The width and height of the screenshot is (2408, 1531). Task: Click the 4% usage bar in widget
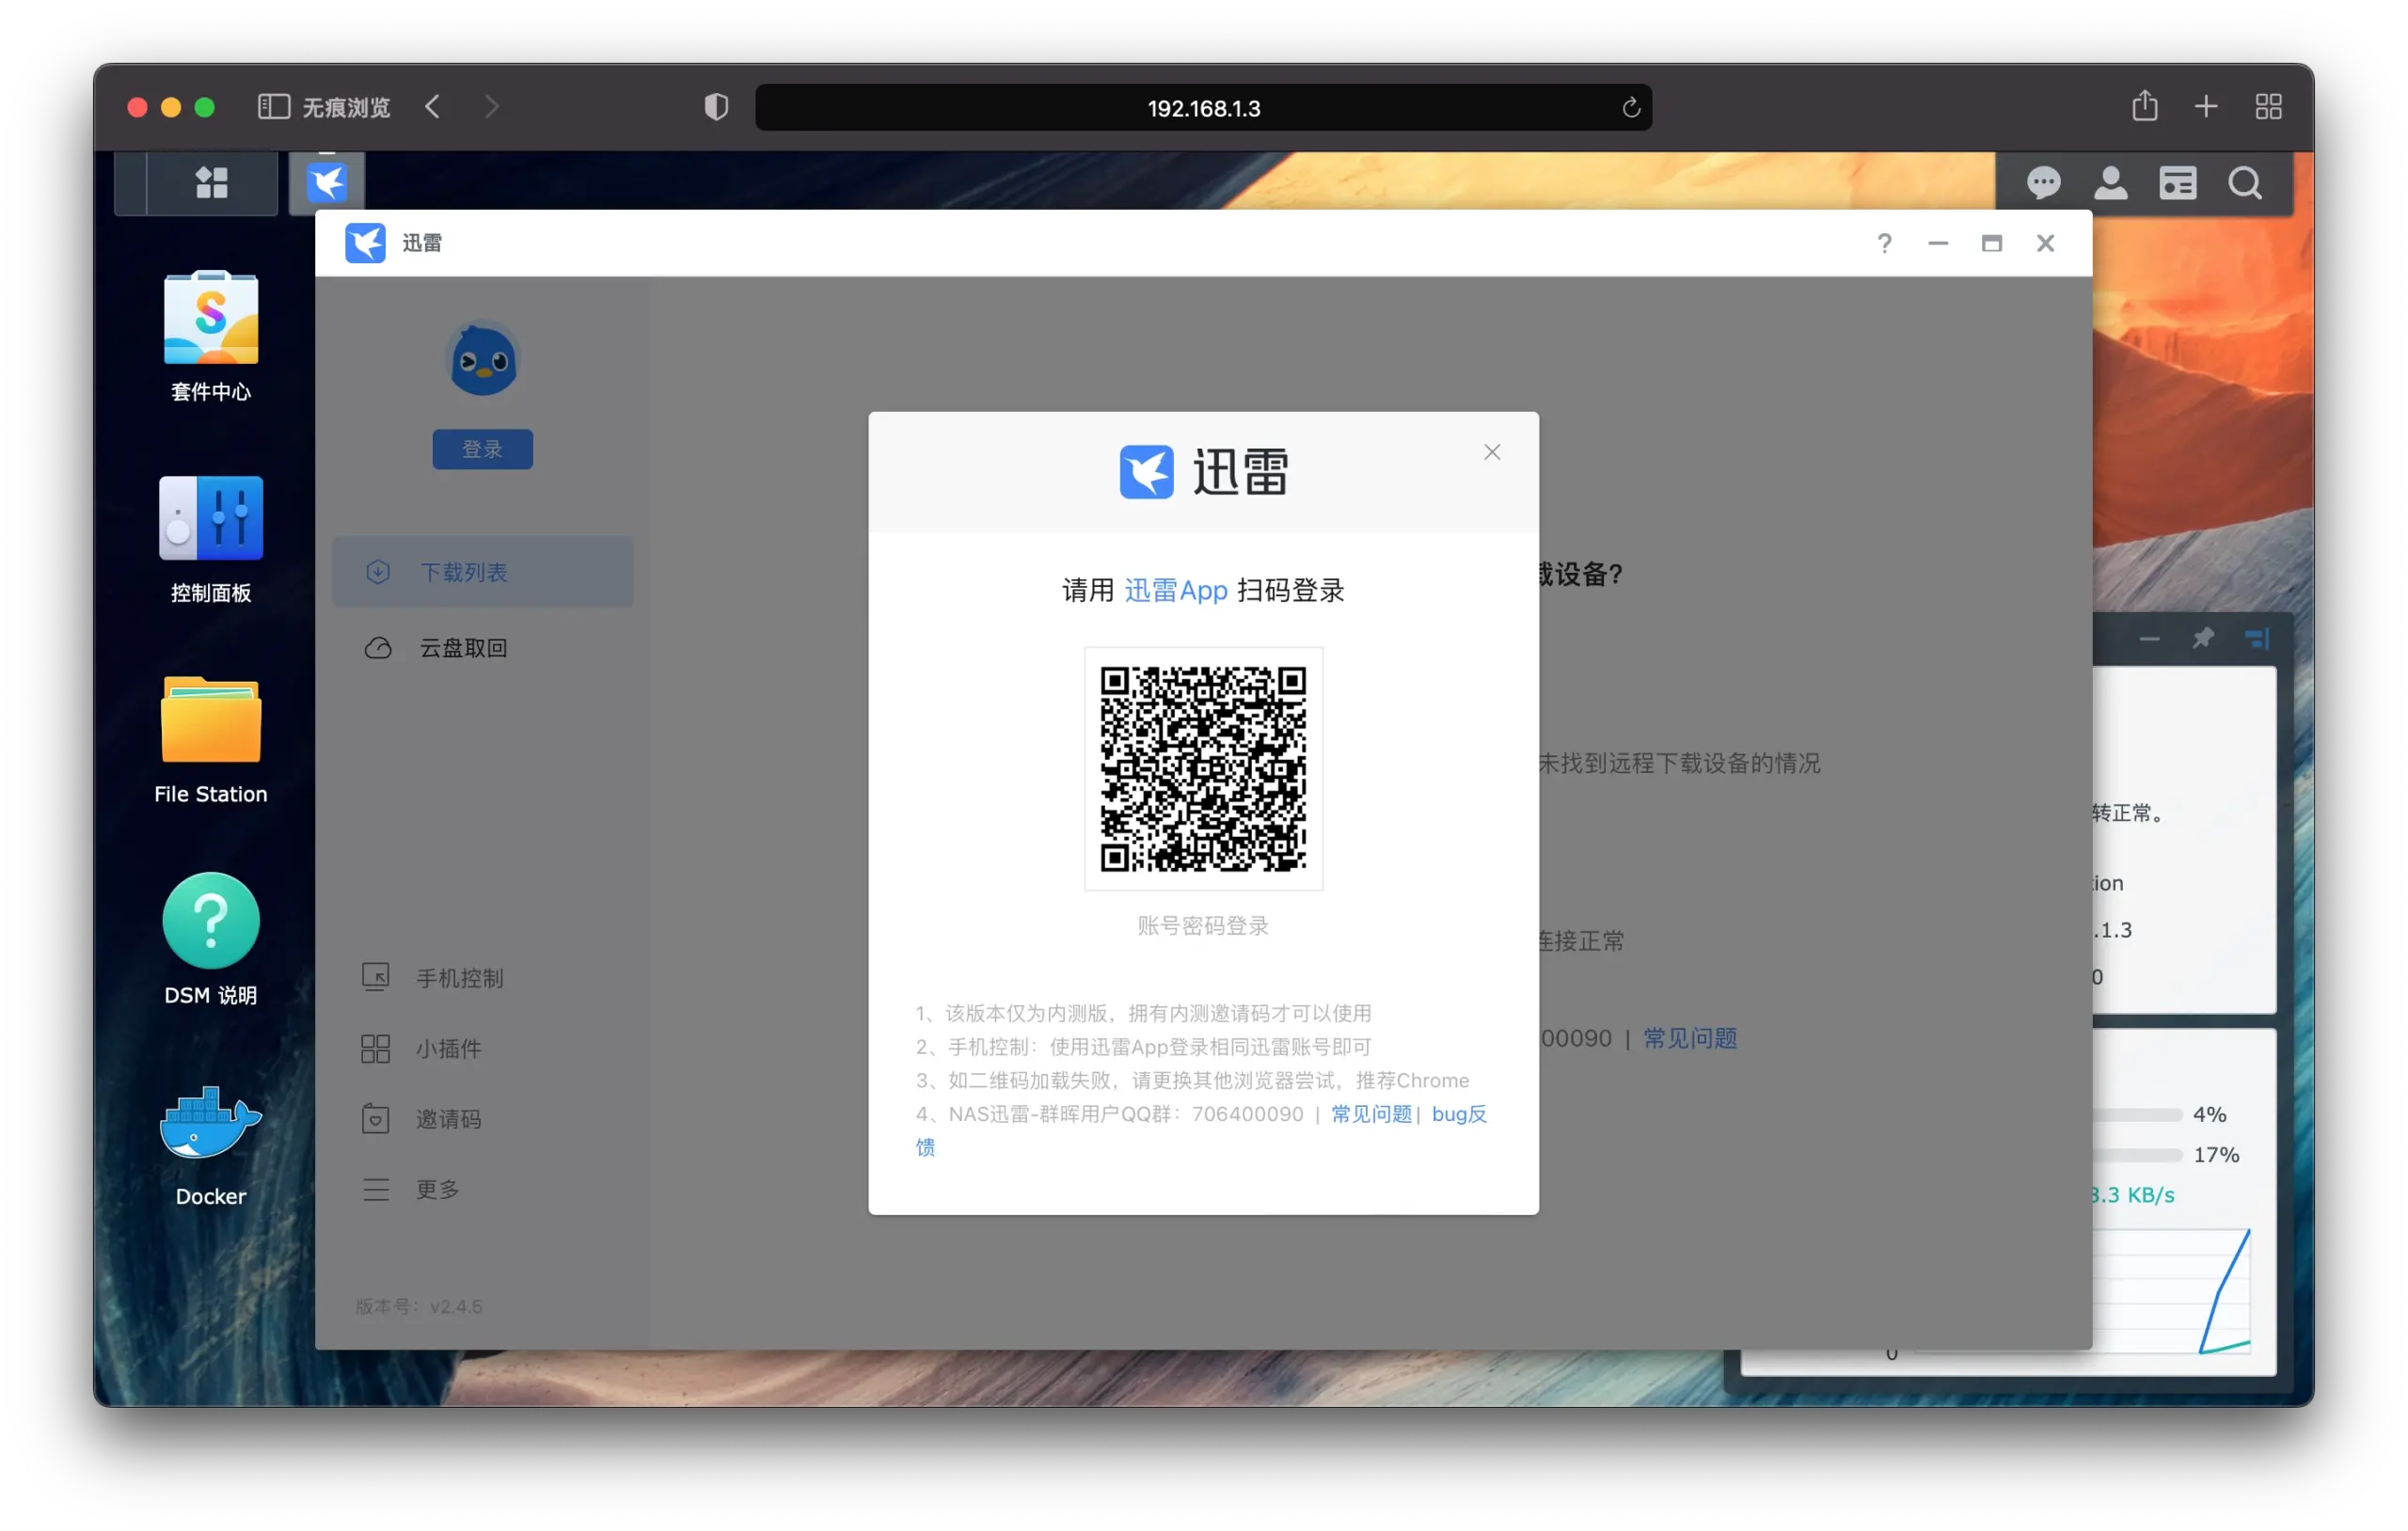point(2137,1113)
